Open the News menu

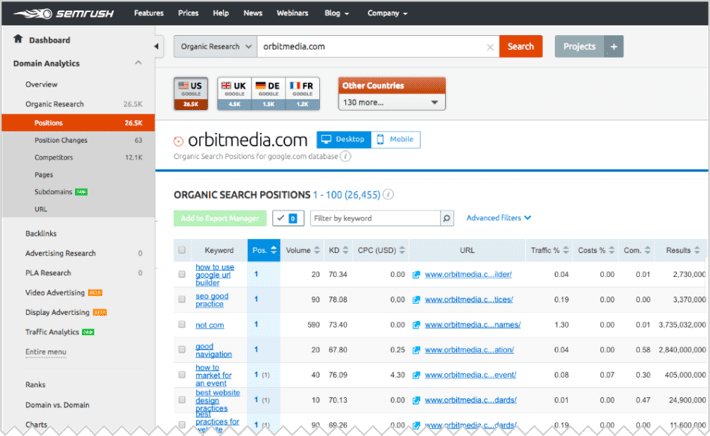point(253,13)
